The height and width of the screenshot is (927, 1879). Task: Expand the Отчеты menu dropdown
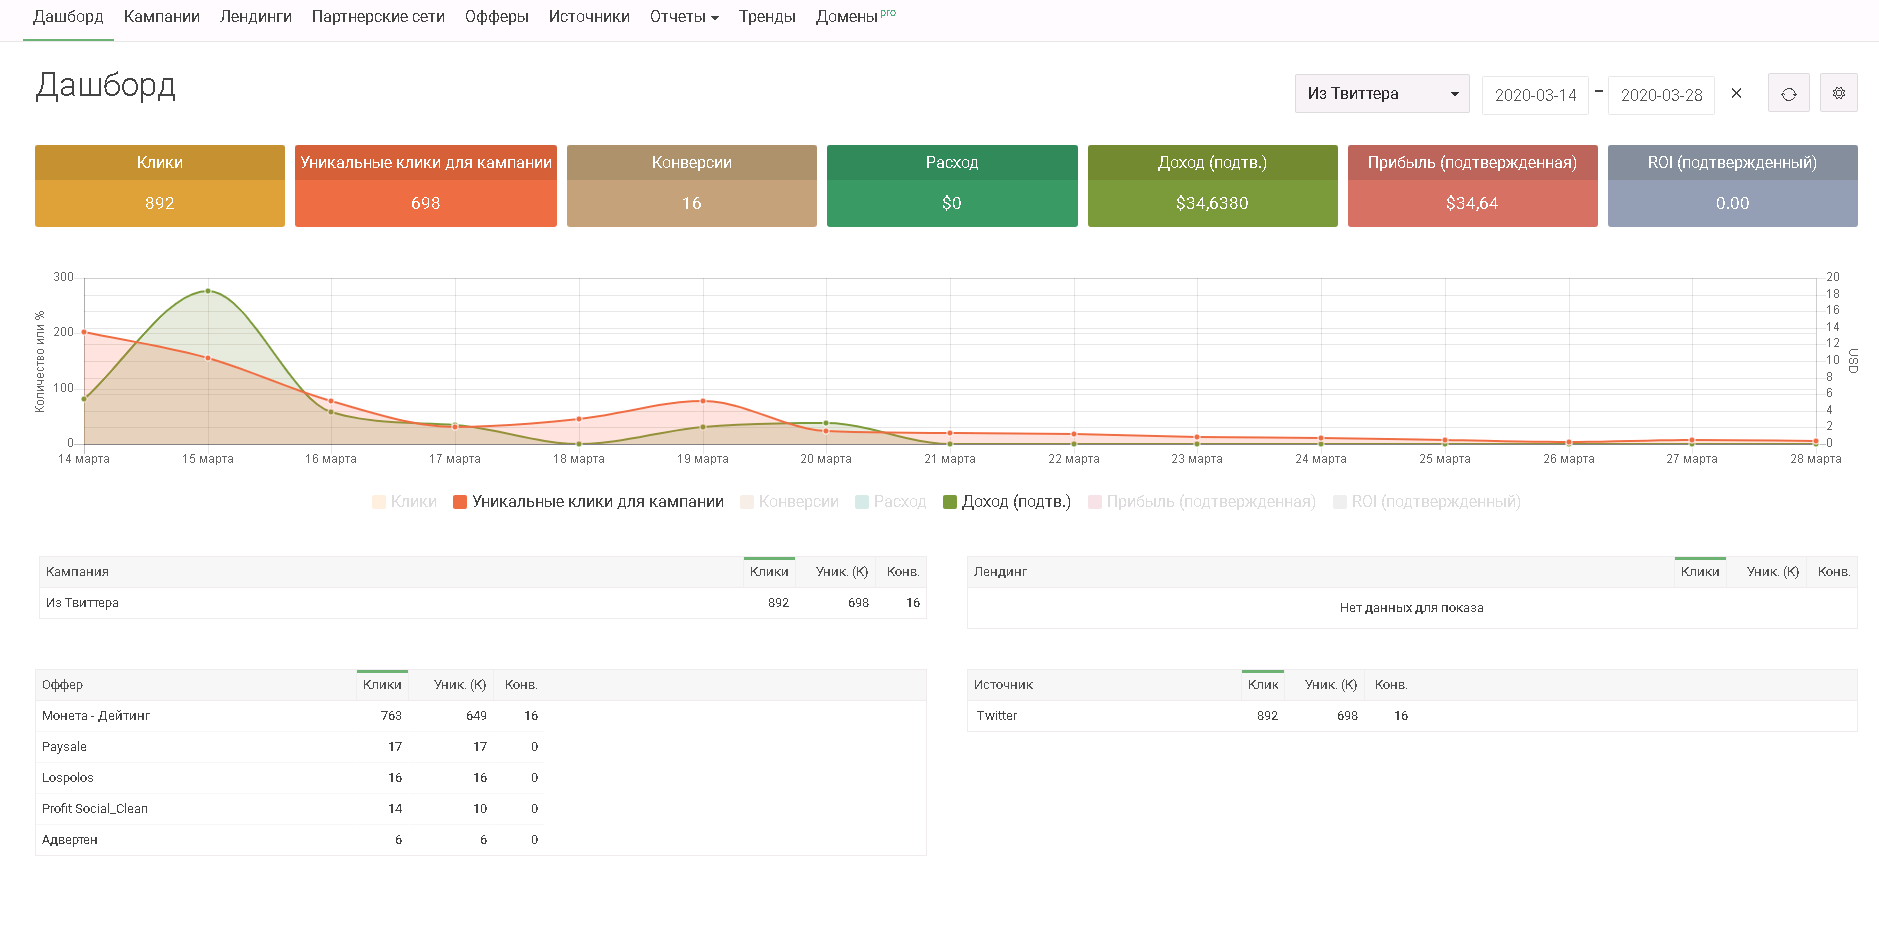pyautogui.click(x=684, y=17)
